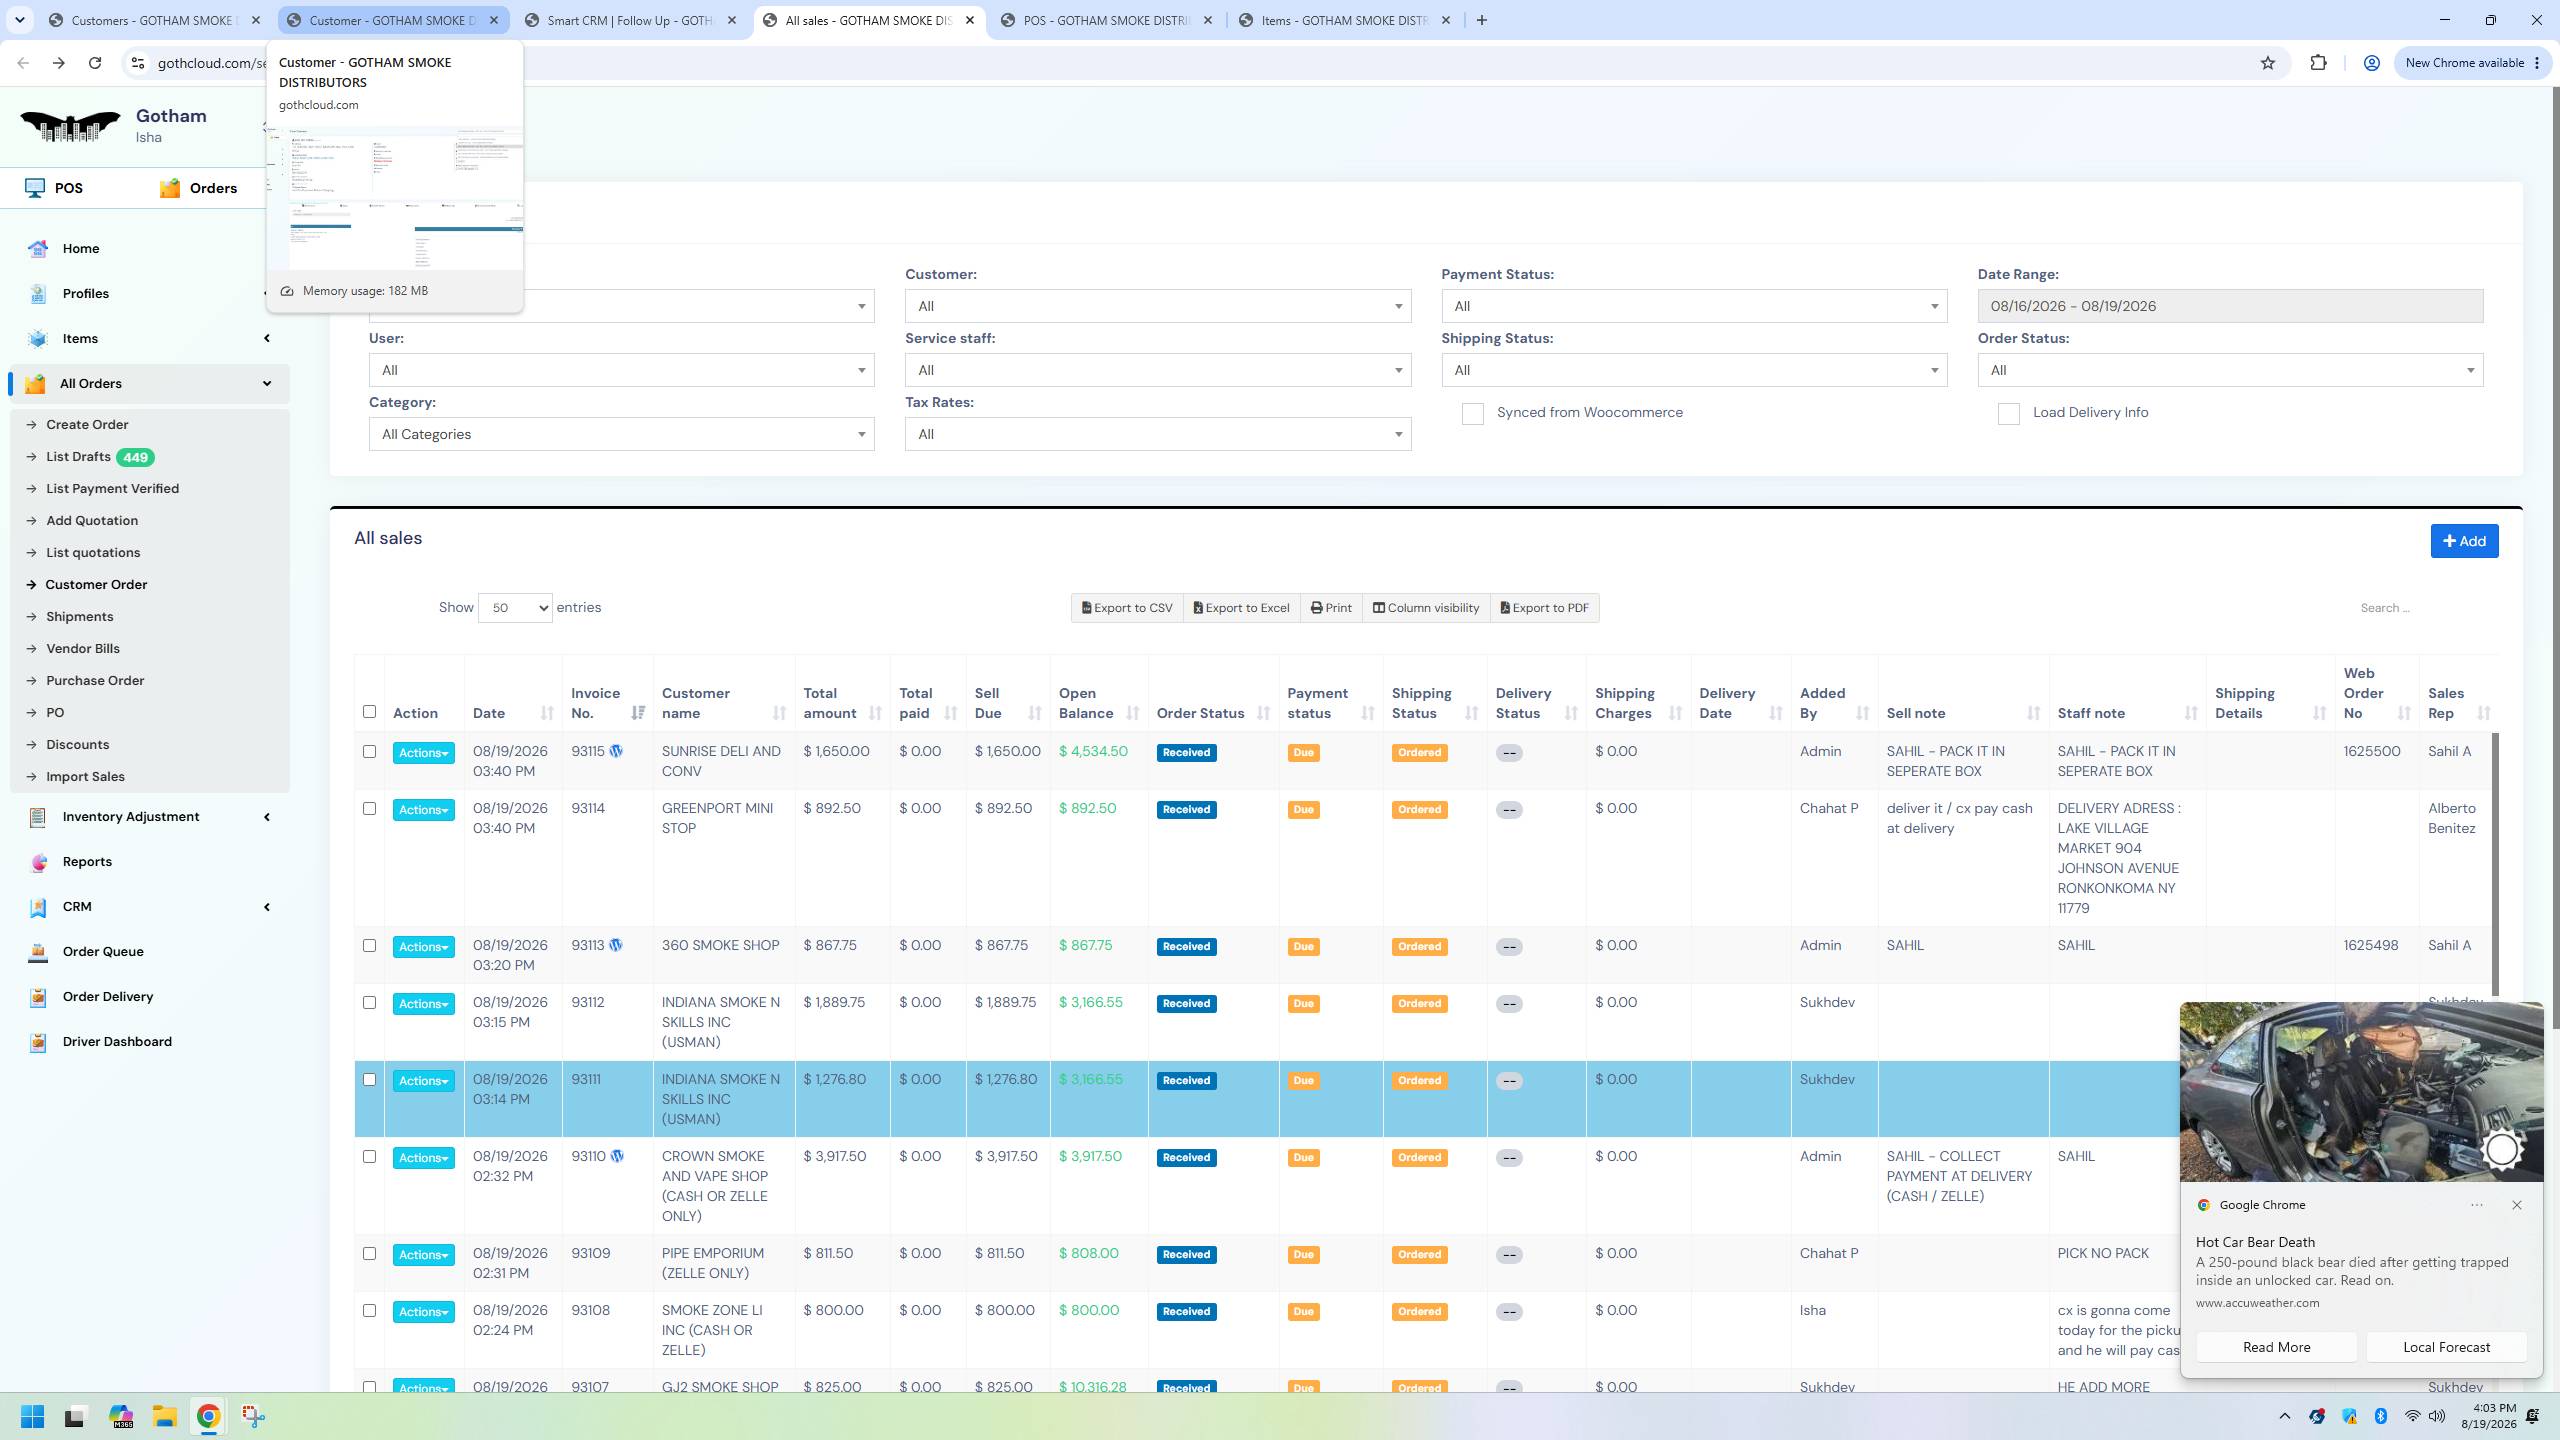Expand Actions menu for invoice 93112
Screen dimensions: 2560x1440
423,1004
